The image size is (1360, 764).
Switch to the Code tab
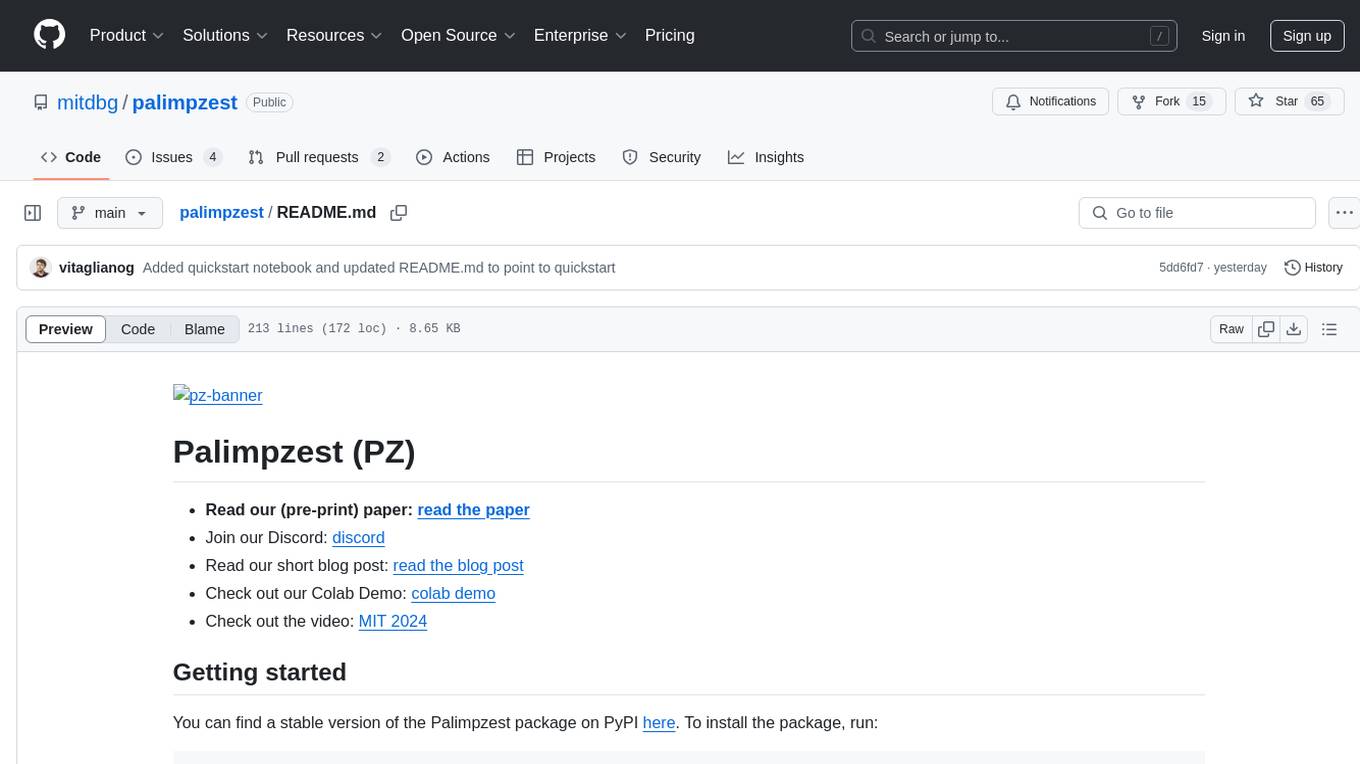coord(71,157)
